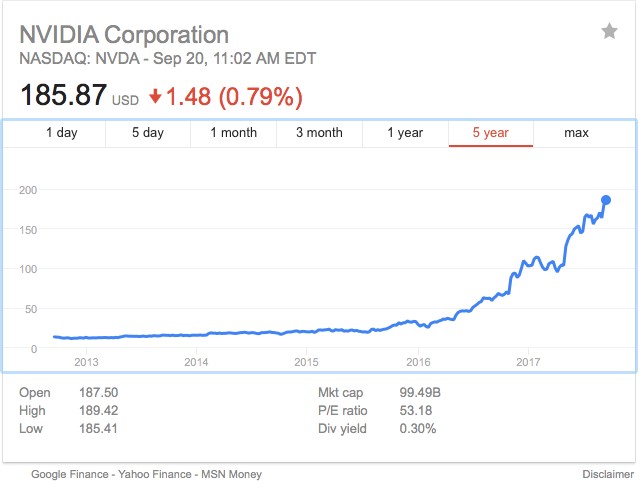The width and height of the screenshot is (641, 498).
Task: Click the 2013 label on the x-axis
Action: click(x=86, y=361)
